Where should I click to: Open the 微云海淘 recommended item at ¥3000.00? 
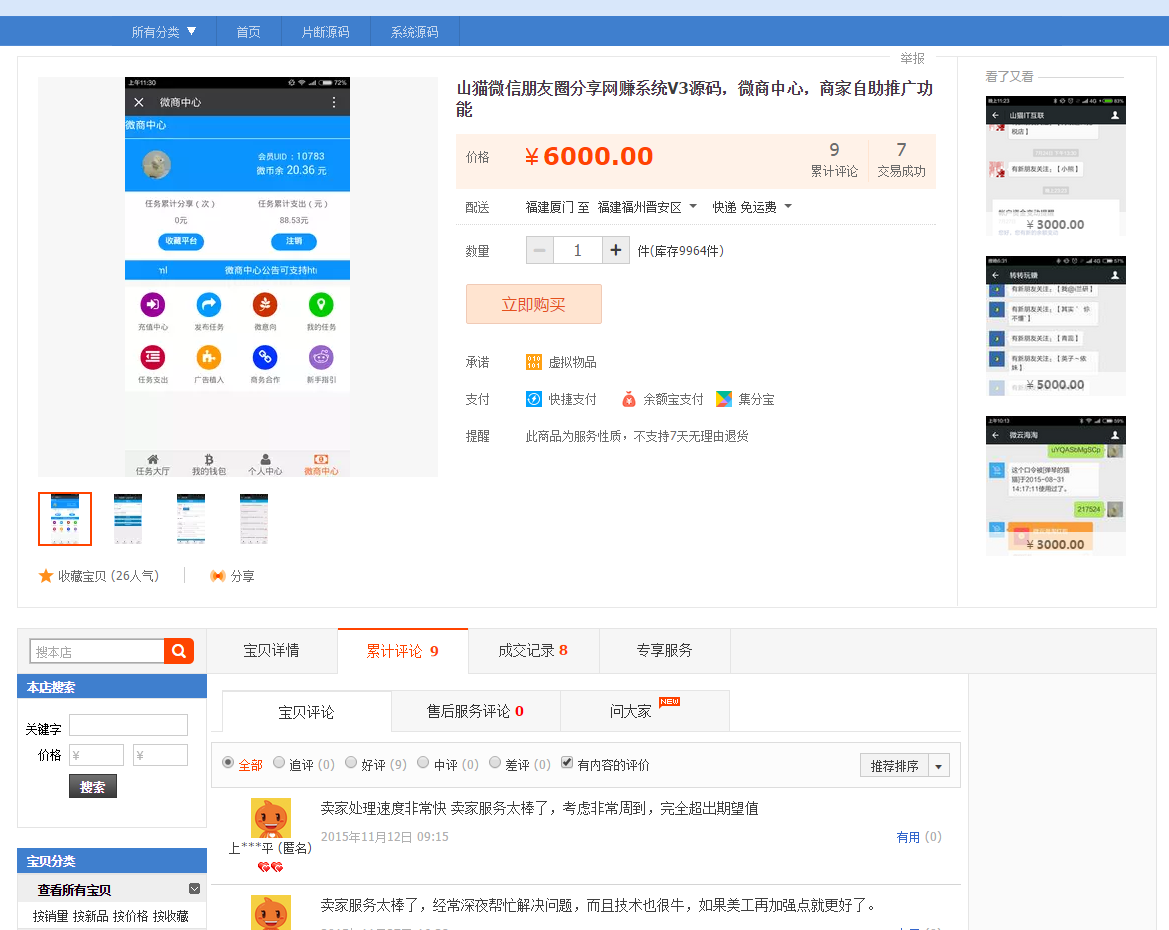(1056, 486)
